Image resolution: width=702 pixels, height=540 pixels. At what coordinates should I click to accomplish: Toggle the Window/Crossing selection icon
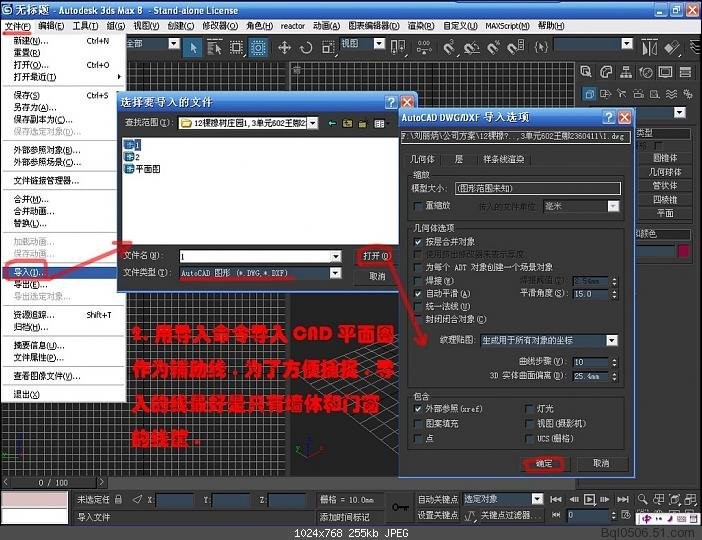click(258, 47)
